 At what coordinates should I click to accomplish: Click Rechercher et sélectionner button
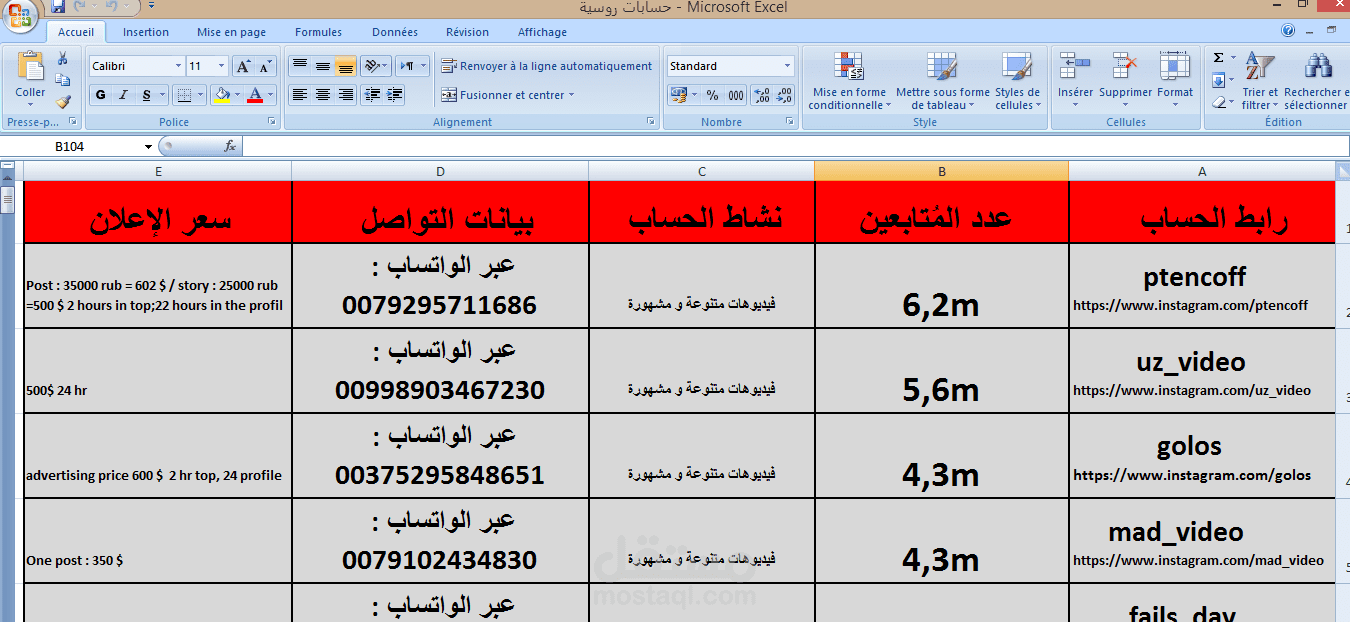click(x=1316, y=80)
